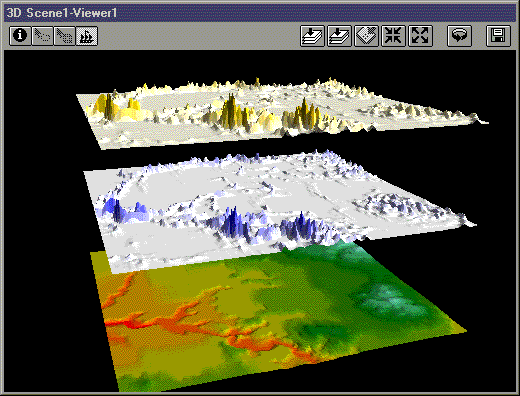The image size is (520, 396).
Task: Click the dotted-area select tool icon
Action: coord(64,35)
